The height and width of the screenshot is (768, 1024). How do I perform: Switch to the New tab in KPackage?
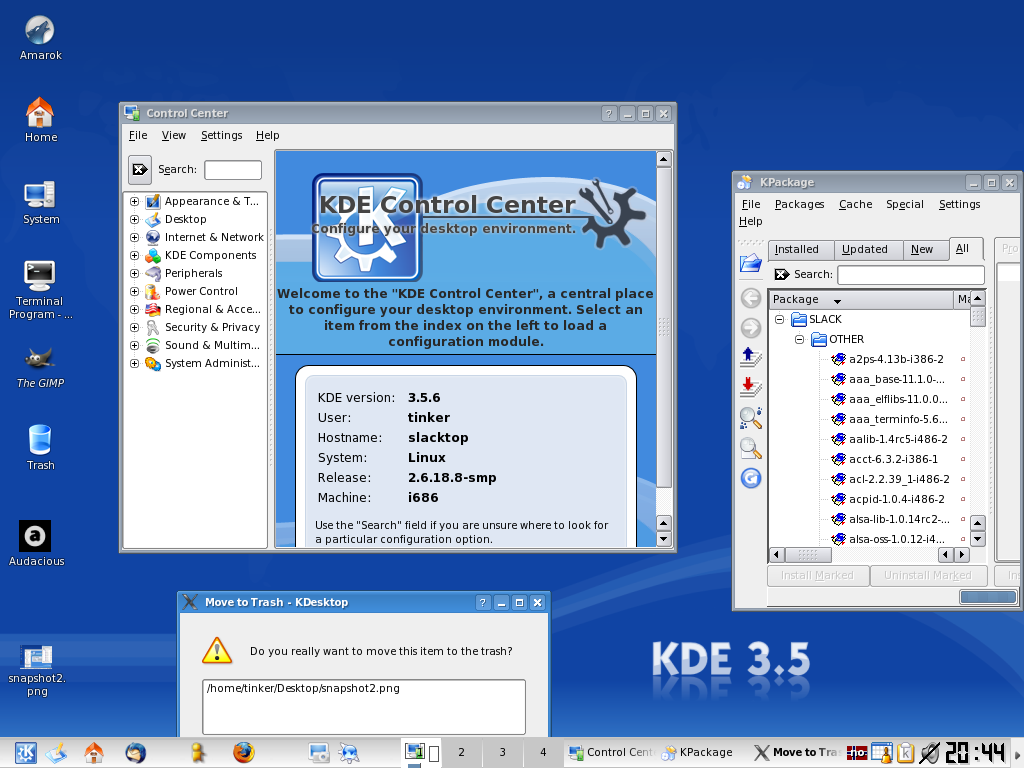tap(925, 249)
